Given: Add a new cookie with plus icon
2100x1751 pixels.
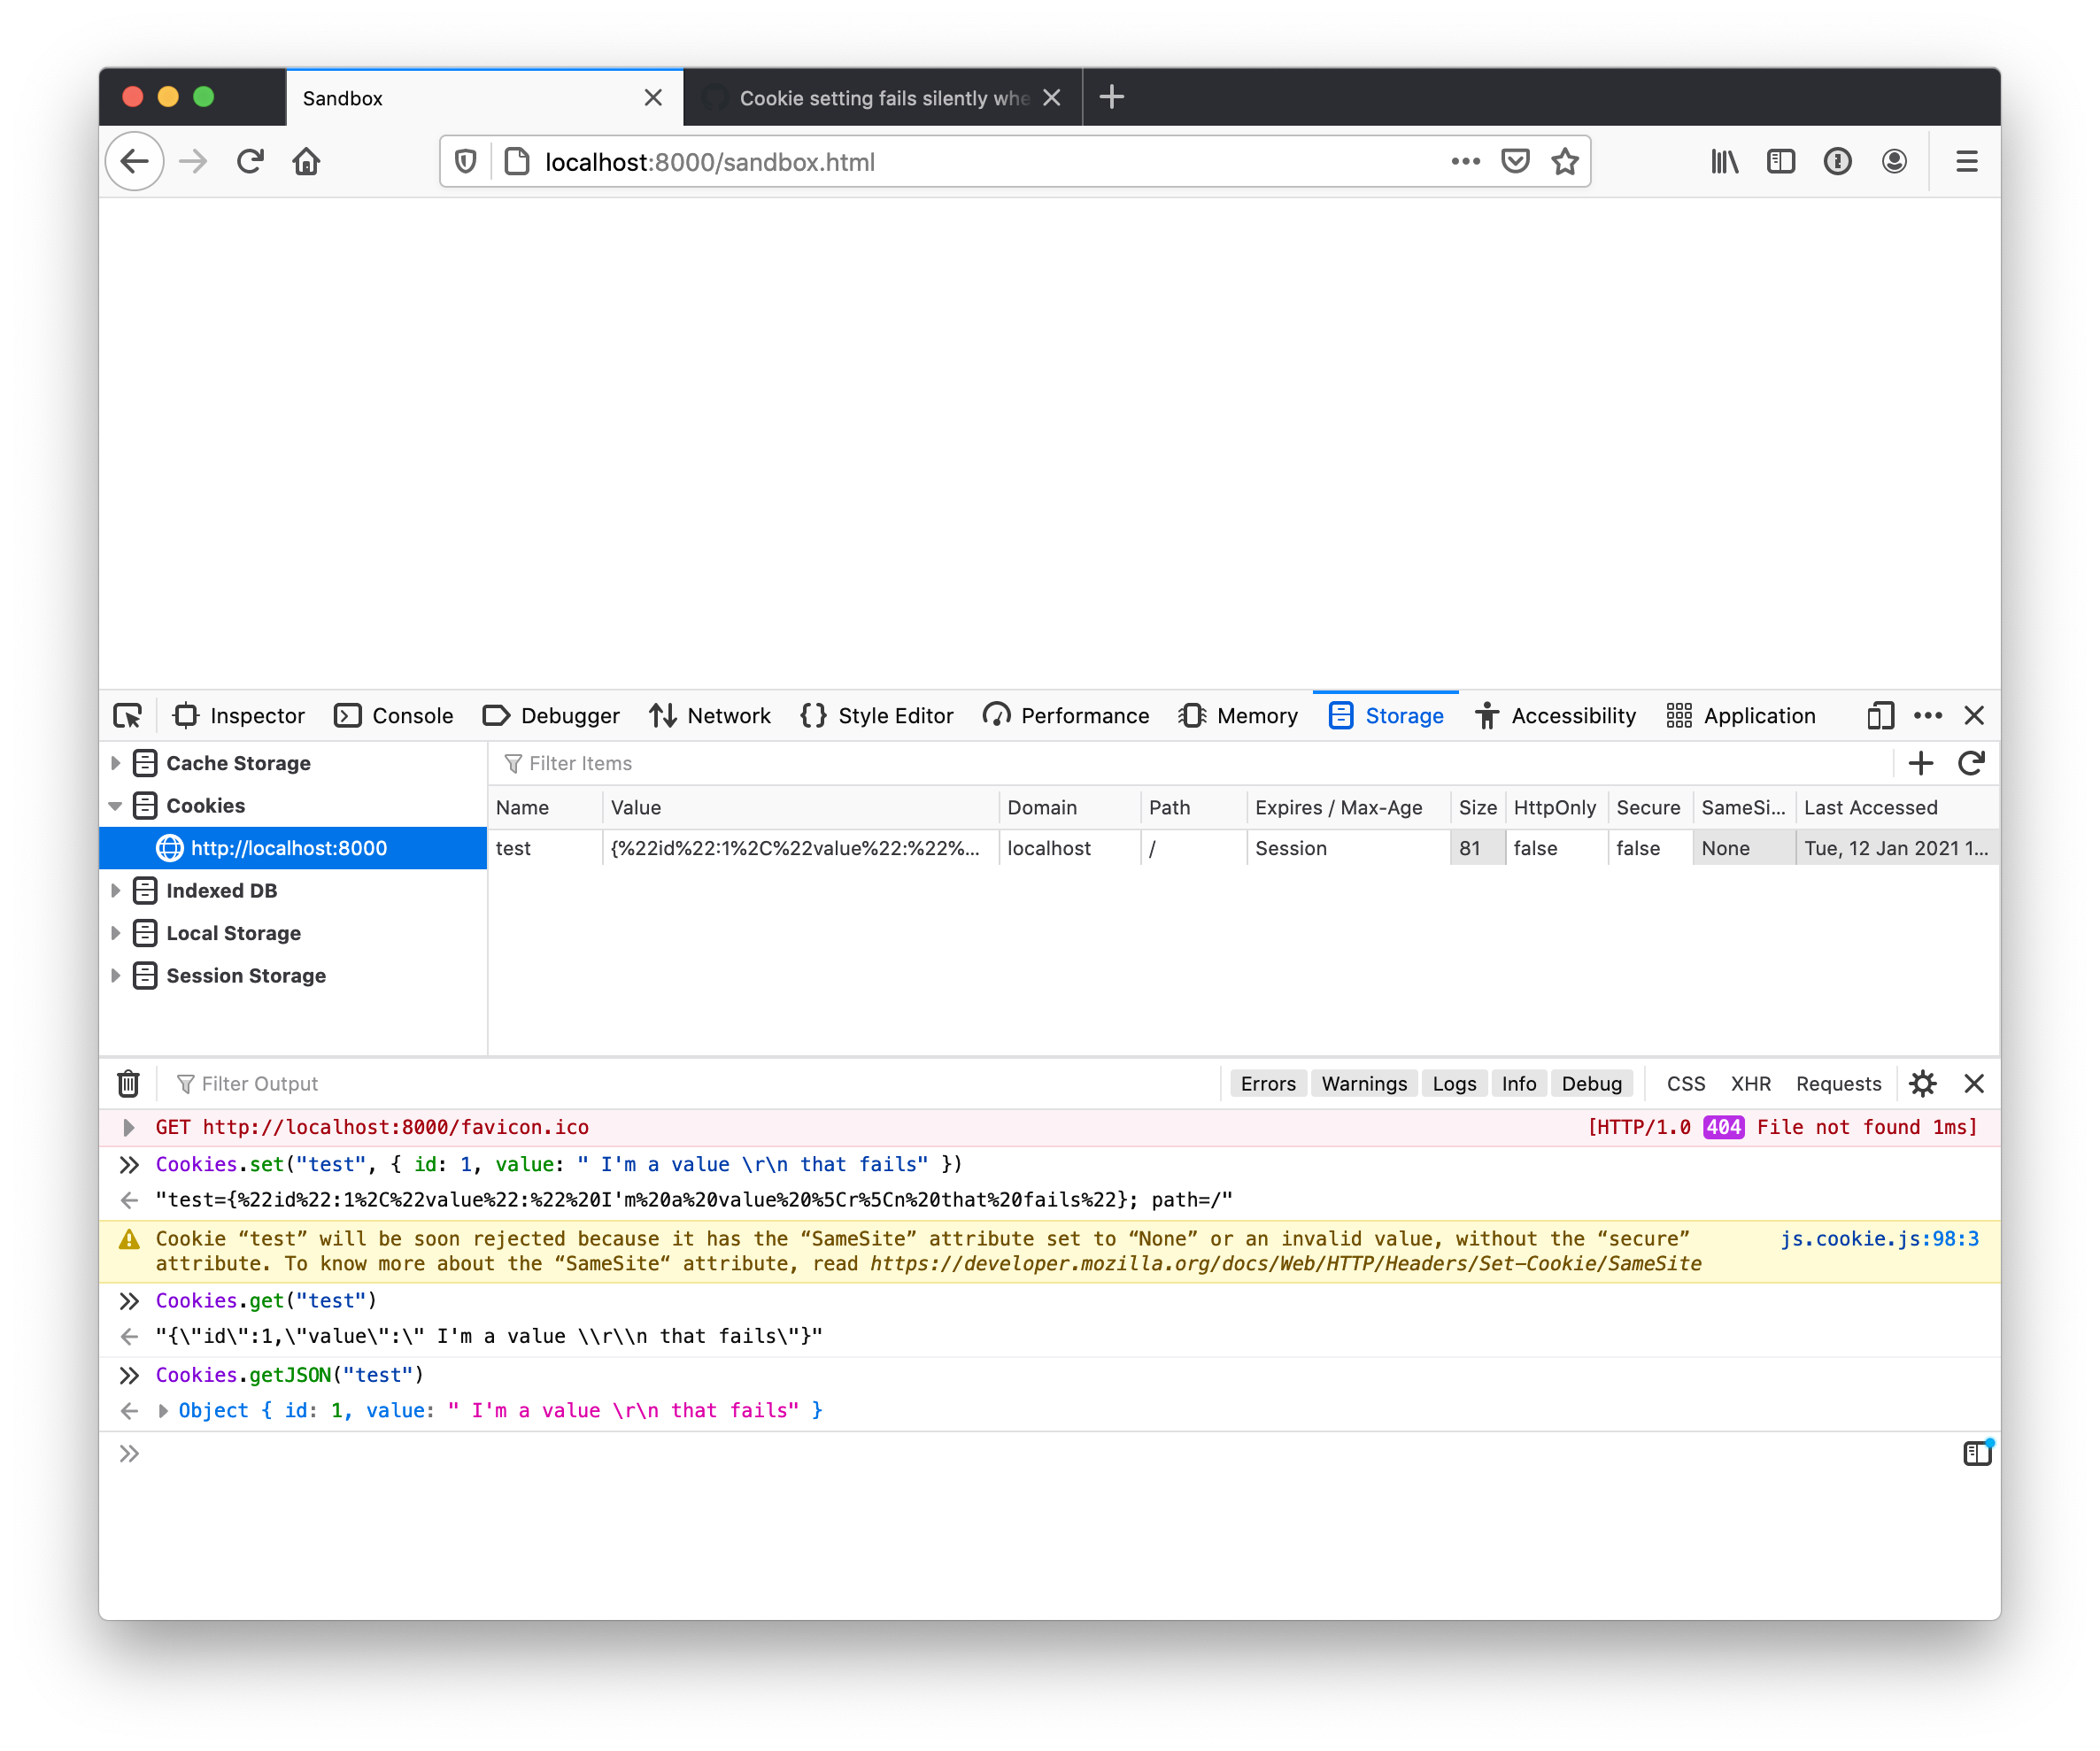Looking at the screenshot, I should pyautogui.click(x=1921, y=764).
